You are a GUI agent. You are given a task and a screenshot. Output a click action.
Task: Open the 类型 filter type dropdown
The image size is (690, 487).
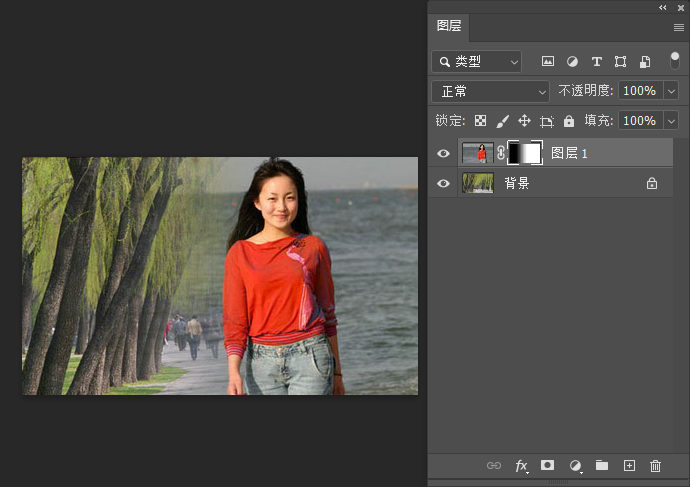(x=477, y=62)
